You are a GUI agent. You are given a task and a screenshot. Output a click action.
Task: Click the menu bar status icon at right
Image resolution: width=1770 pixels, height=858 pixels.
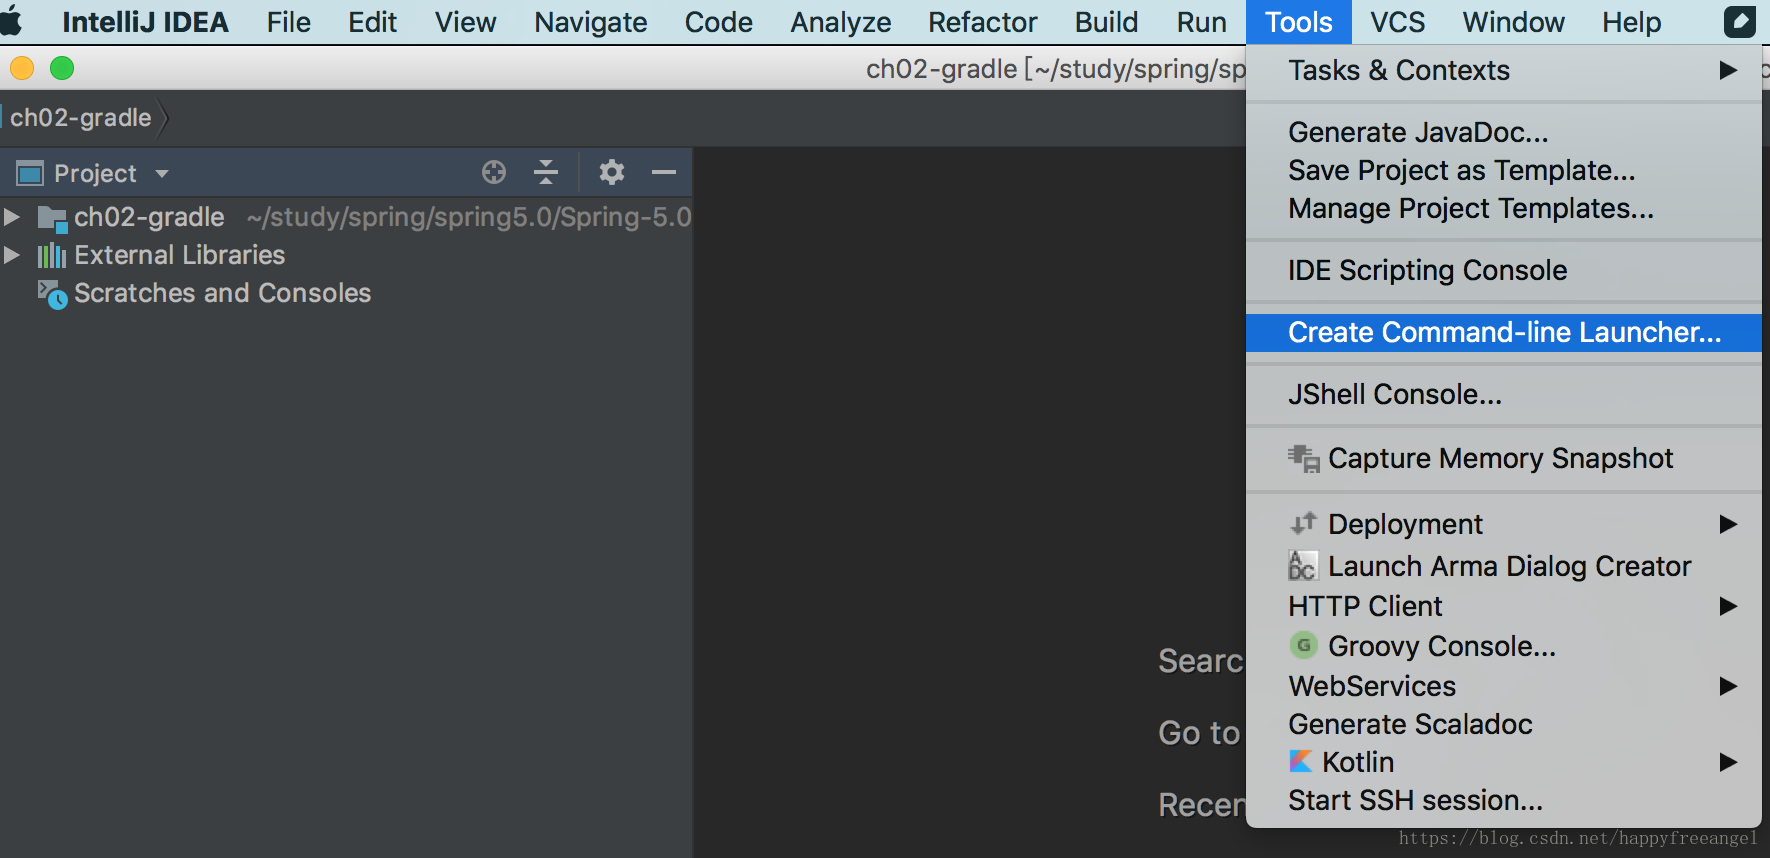click(1740, 22)
